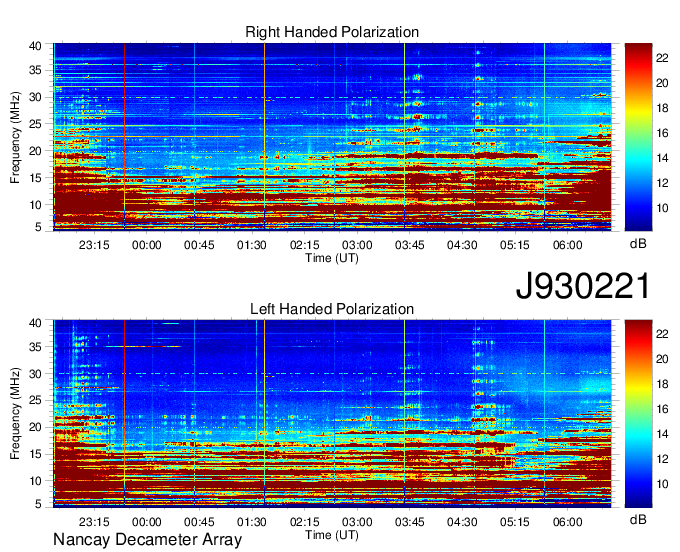Viewport: 680px width, 552px height.
Task: Pick the 03:00 time tick of Left Handed plot
Action: pyautogui.click(x=357, y=522)
